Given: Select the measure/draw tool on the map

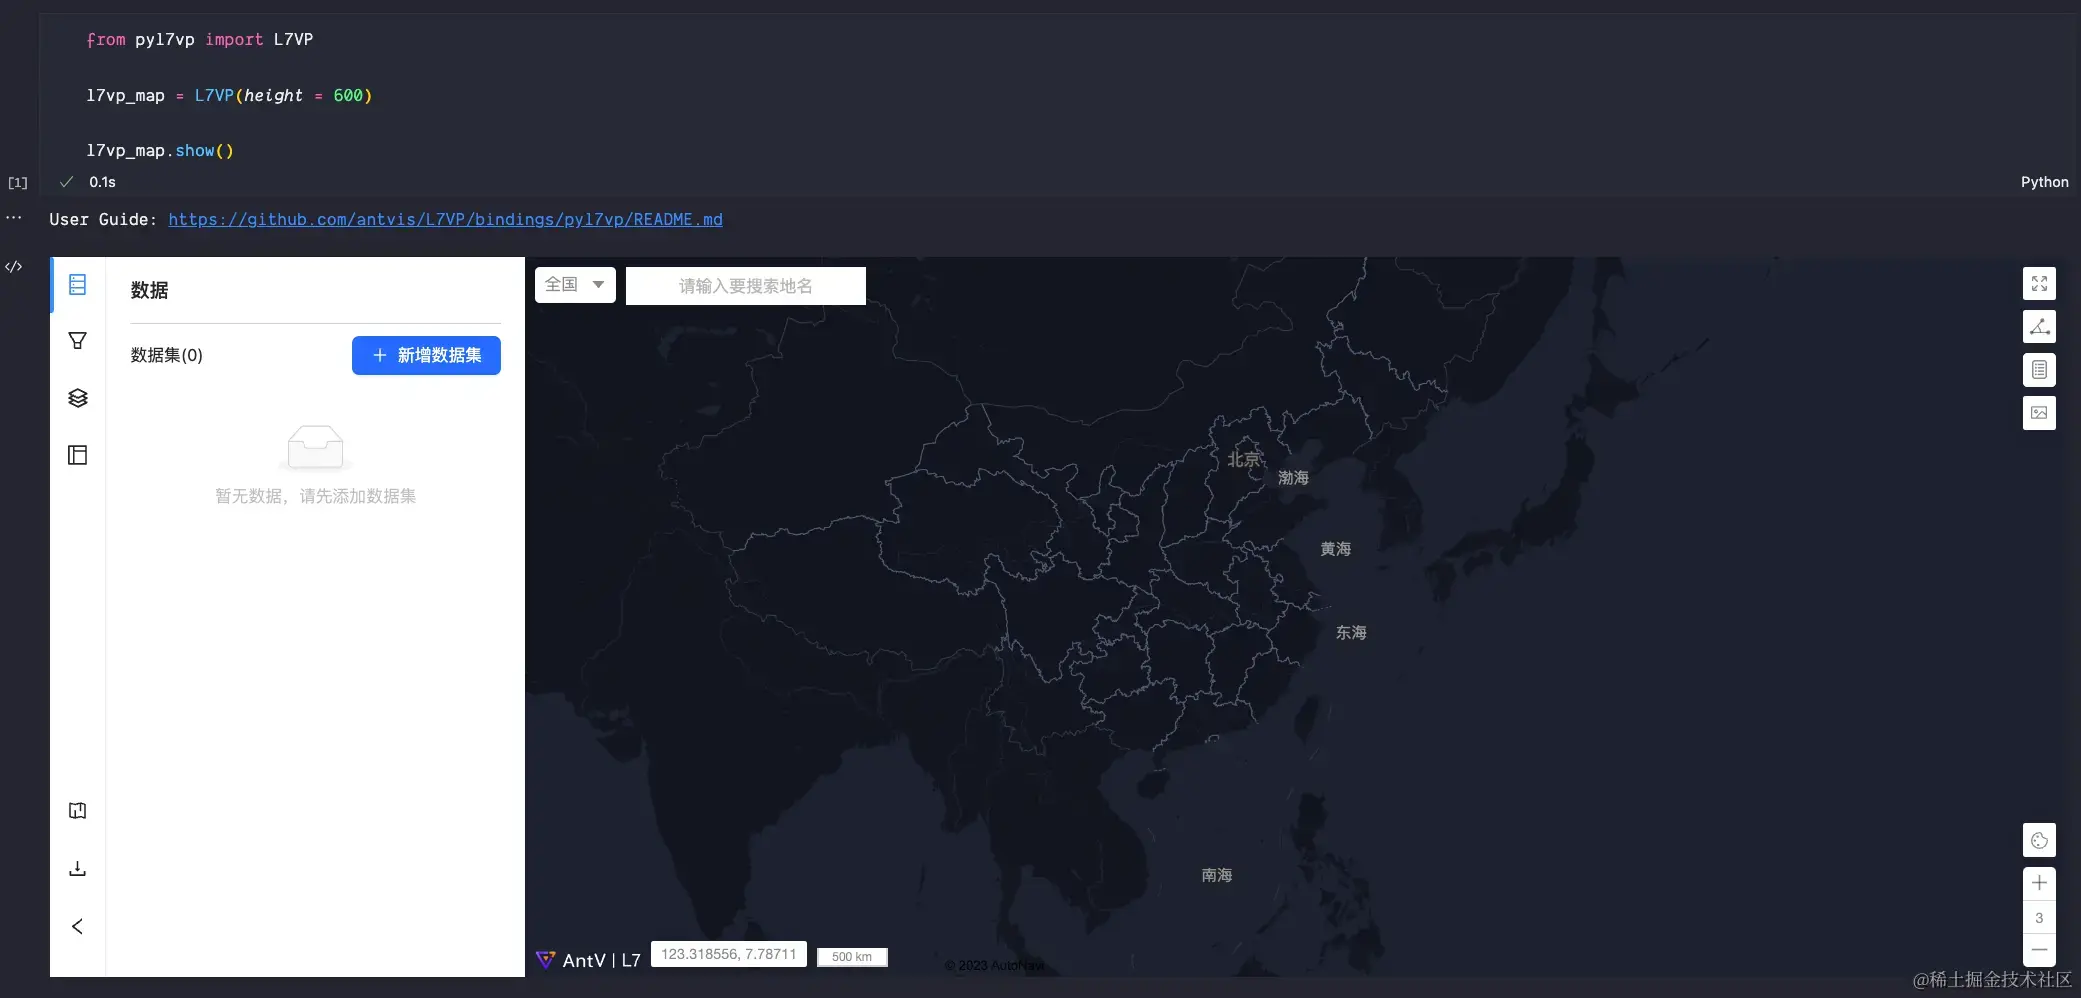Looking at the screenshot, I should point(2039,326).
